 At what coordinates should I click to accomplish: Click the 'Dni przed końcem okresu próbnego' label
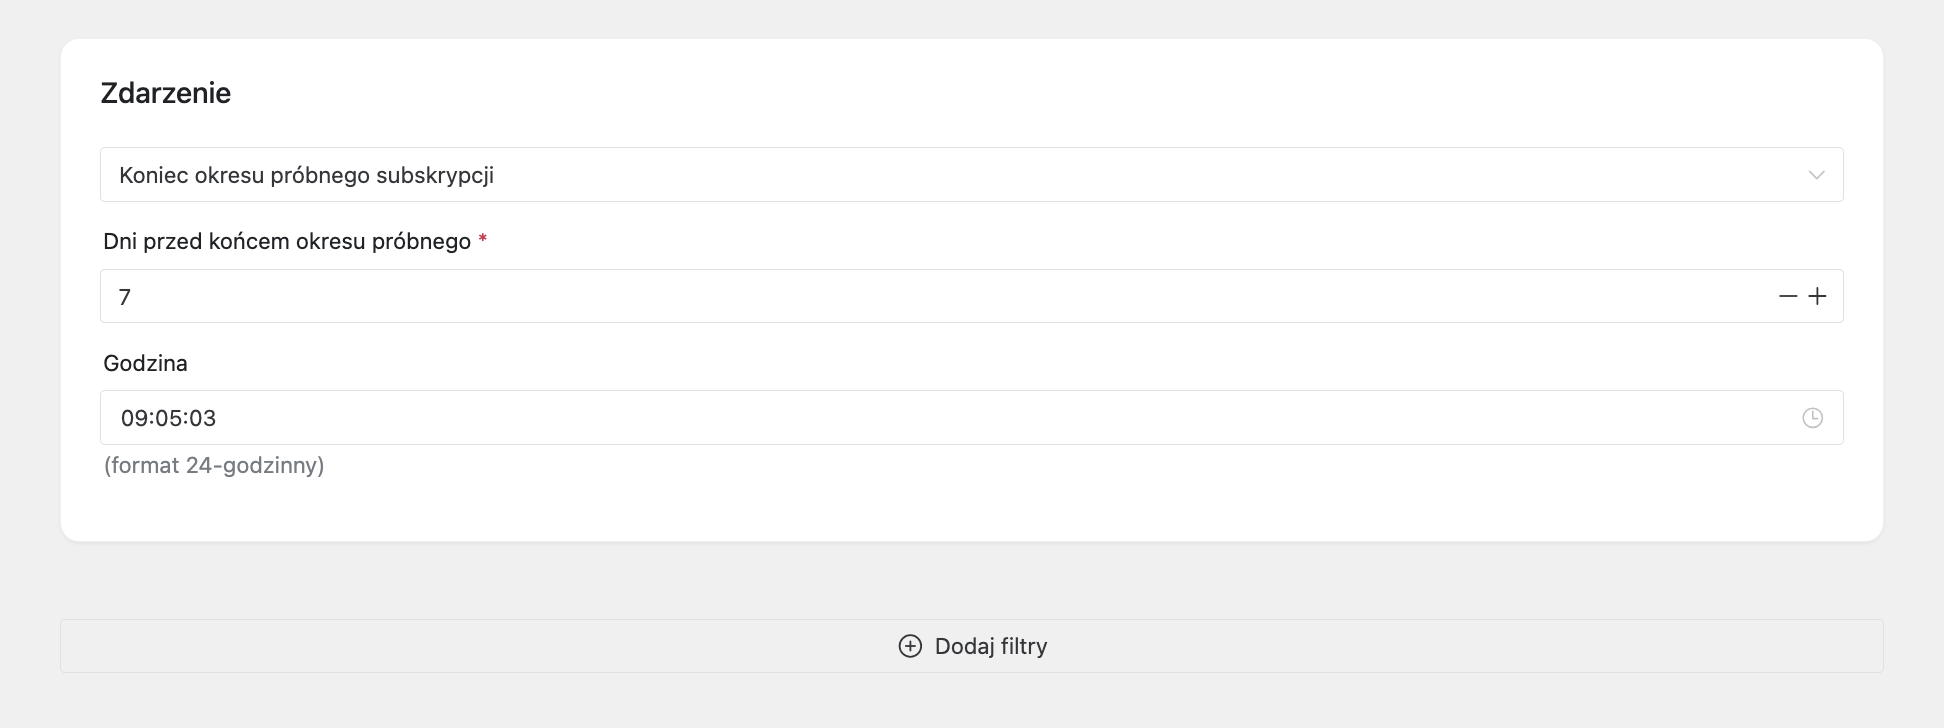click(x=287, y=241)
